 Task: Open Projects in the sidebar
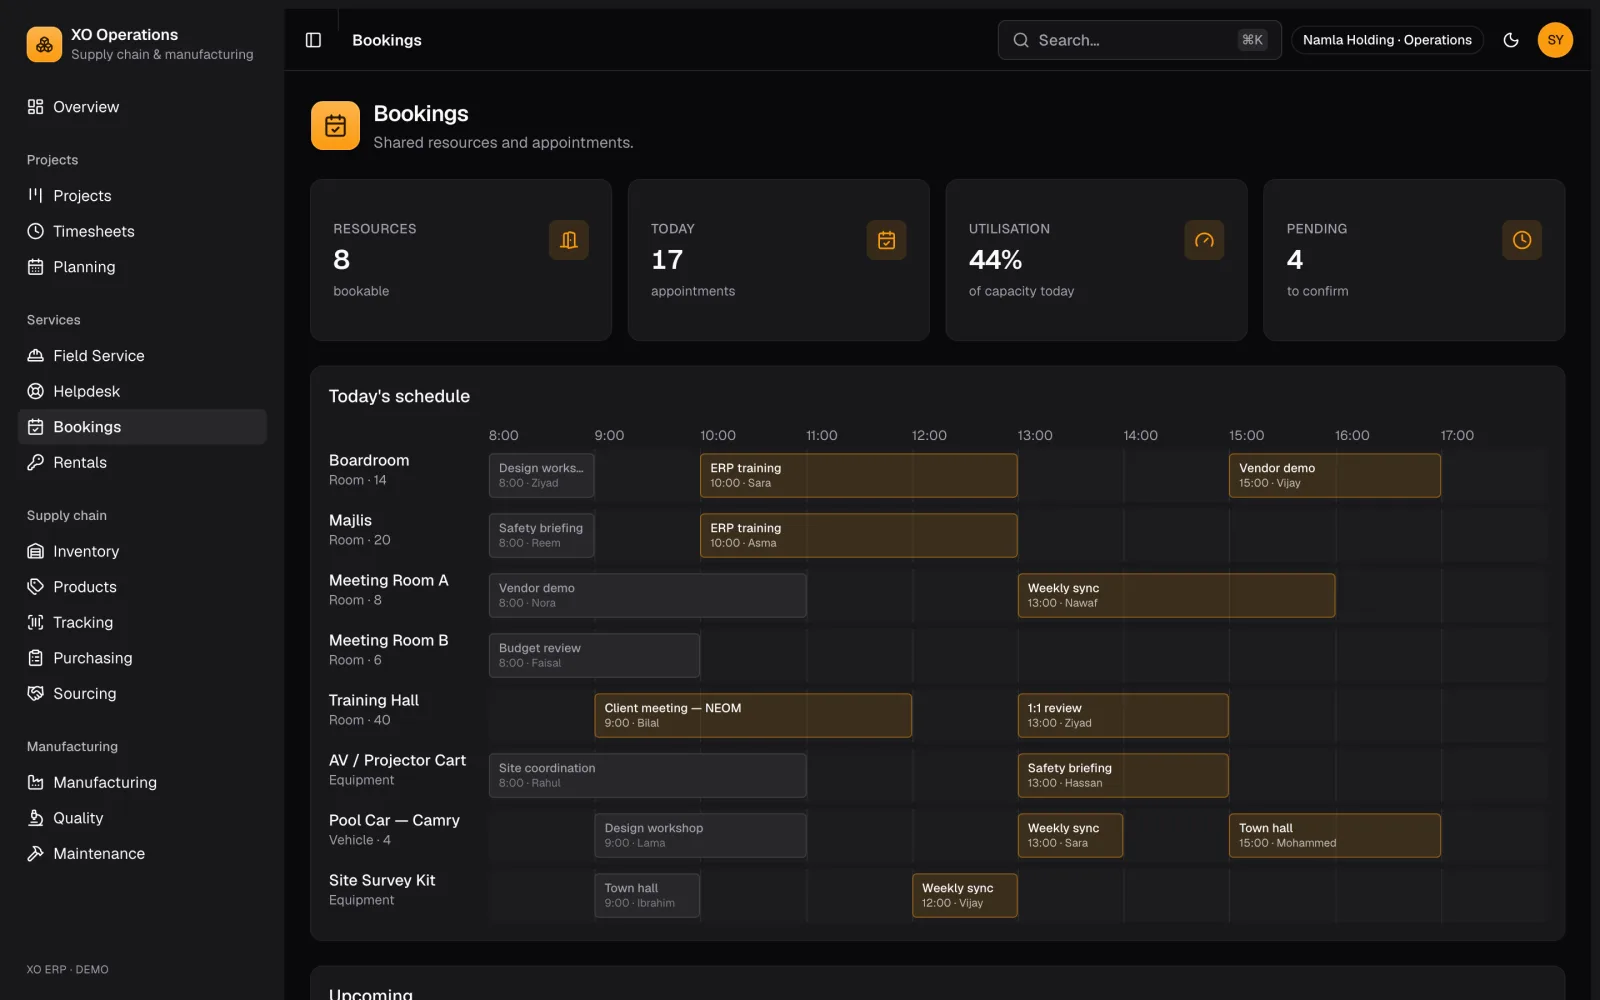tap(142, 196)
